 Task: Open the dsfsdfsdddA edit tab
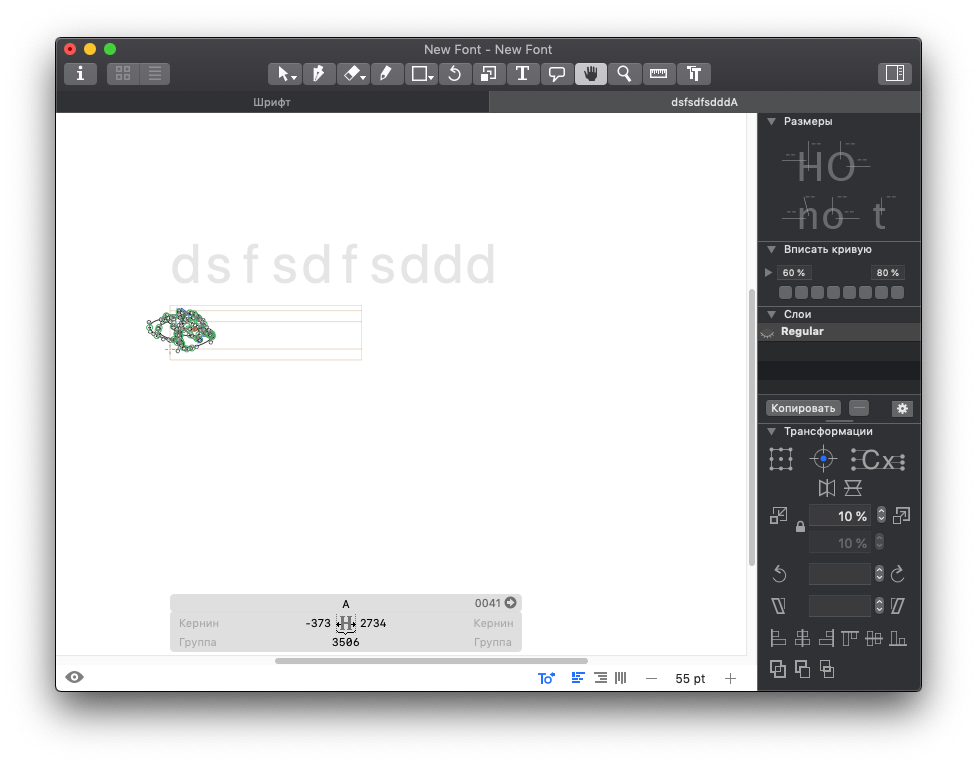(x=704, y=102)
